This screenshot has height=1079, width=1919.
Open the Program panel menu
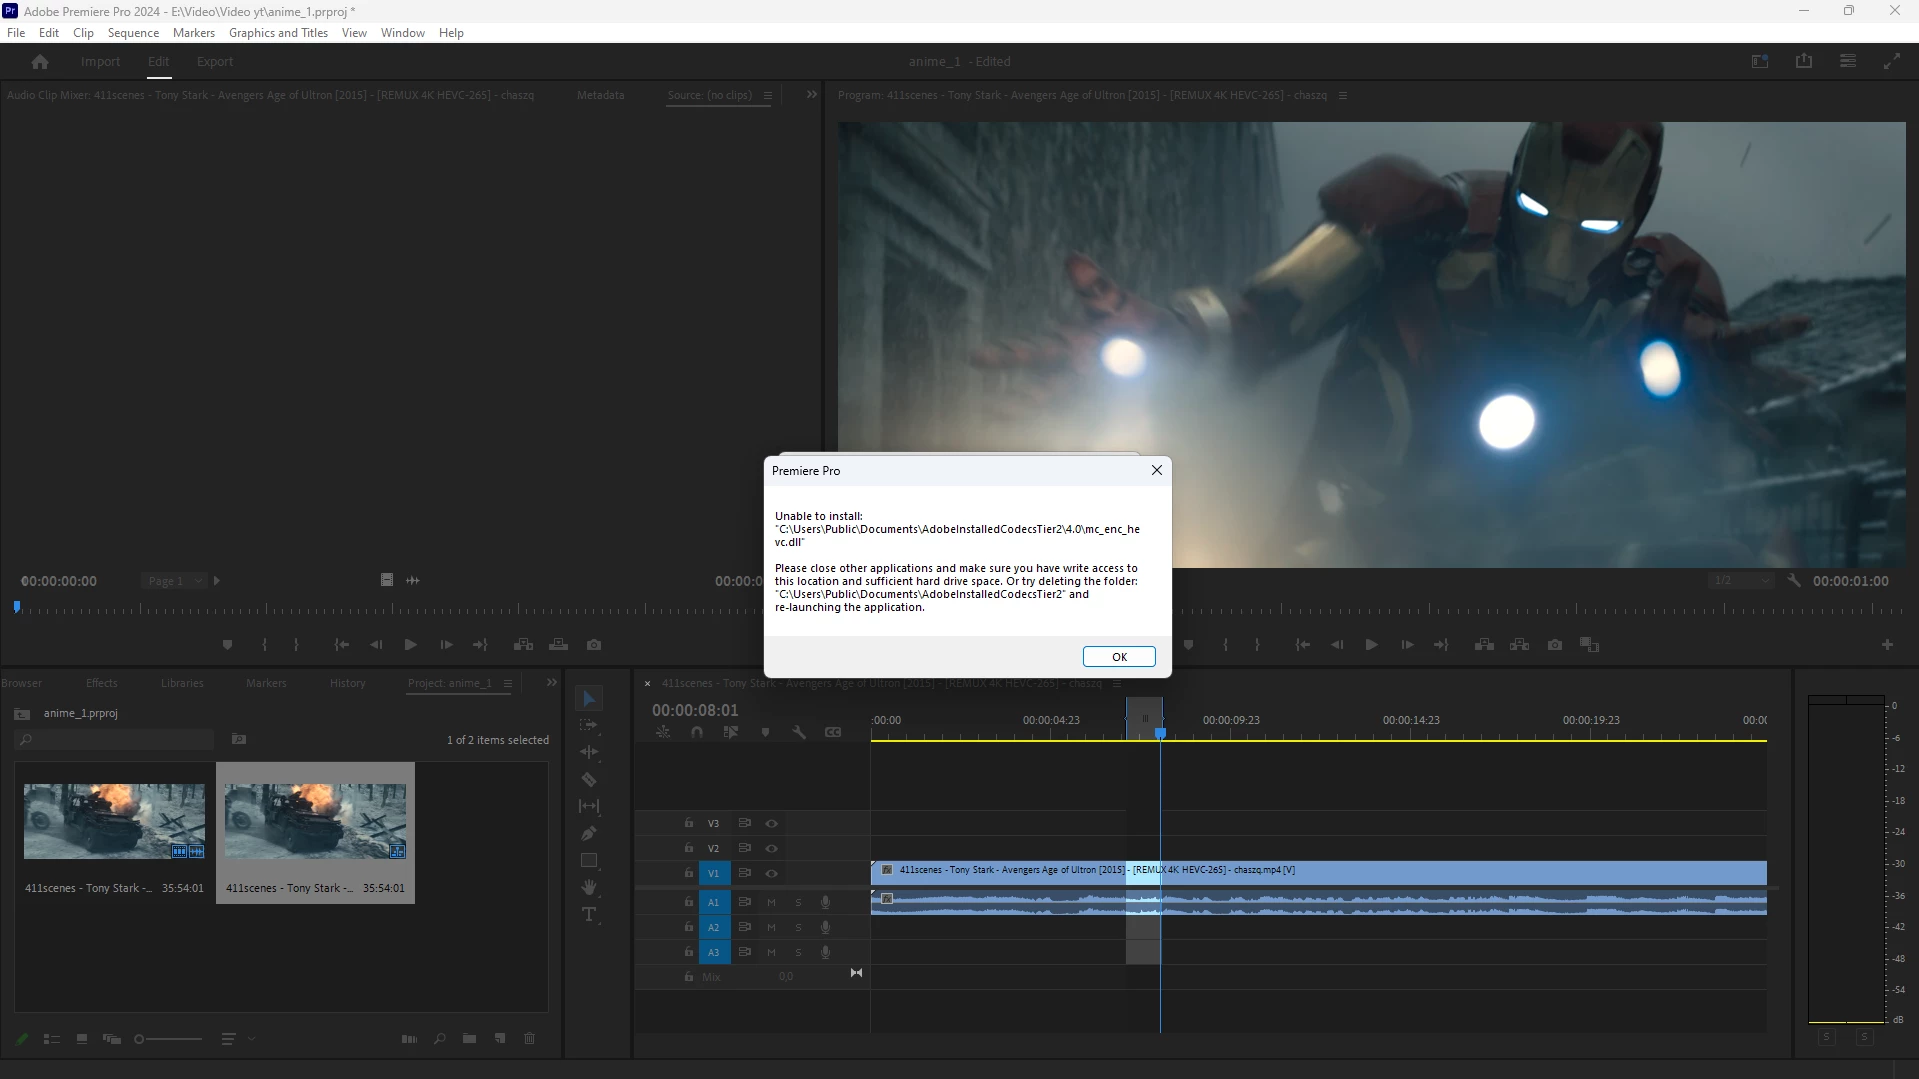click(1343, 96)
